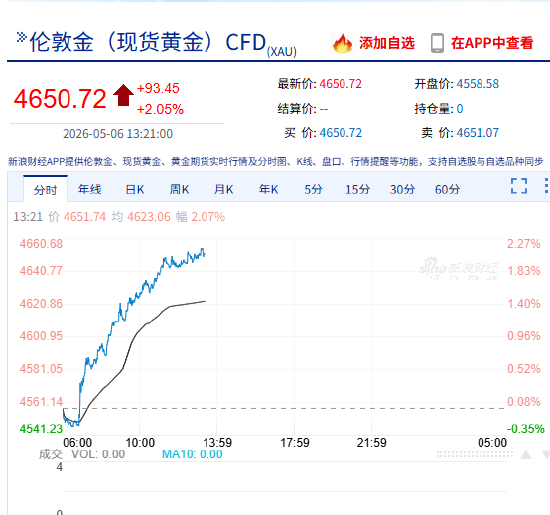Screen dimensions: 550x515
Task: Click the time axis label 13:59
Action: point(217,443)
